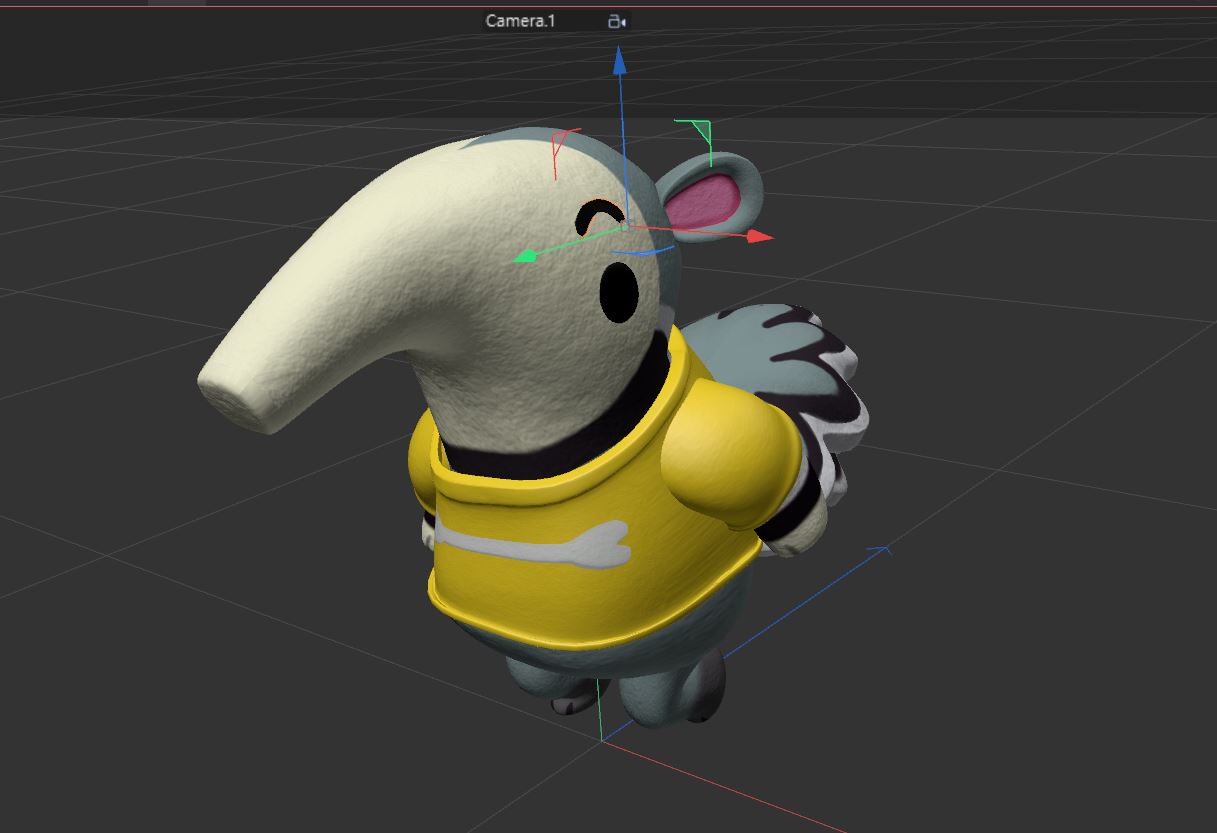Select the blue vertical axis arrow of the gizmo
The height and width of the screenshot is (833, 1217).
(x=619, y=62)
